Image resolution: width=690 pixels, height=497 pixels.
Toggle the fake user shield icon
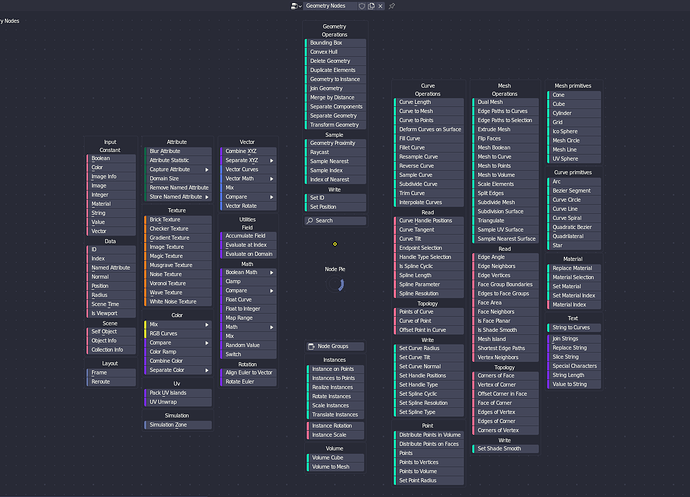pos(362,6)
